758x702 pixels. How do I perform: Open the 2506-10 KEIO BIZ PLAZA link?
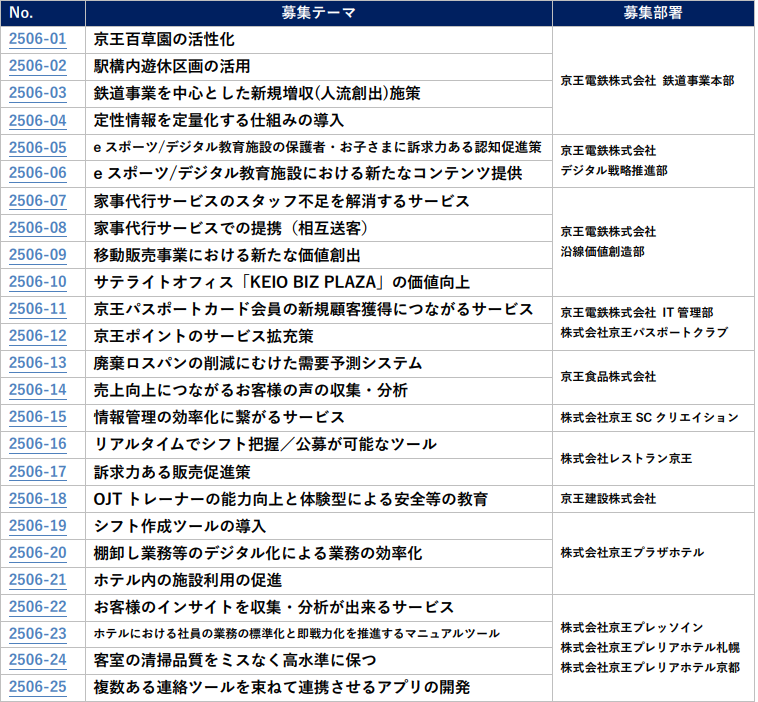pos(37,282)
